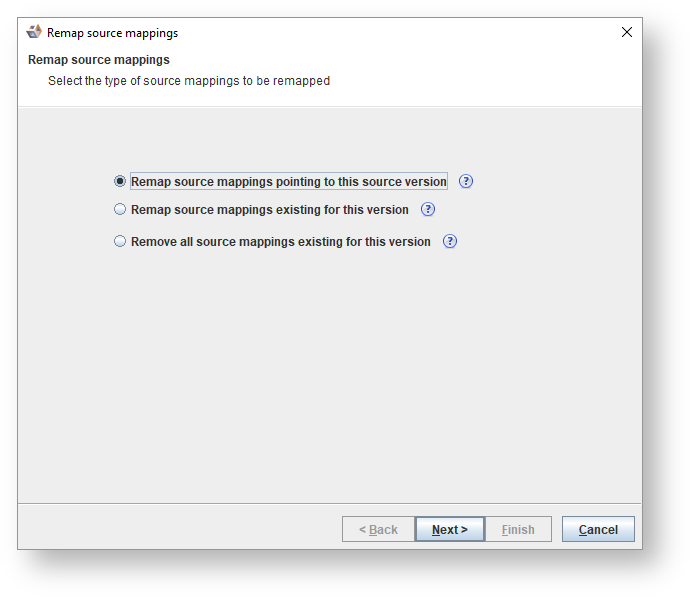This screenshot has height=598, width=691.
Task: Click label text 'Remap source mappings pointing to this source version'
Action: [x=288, y=182]
